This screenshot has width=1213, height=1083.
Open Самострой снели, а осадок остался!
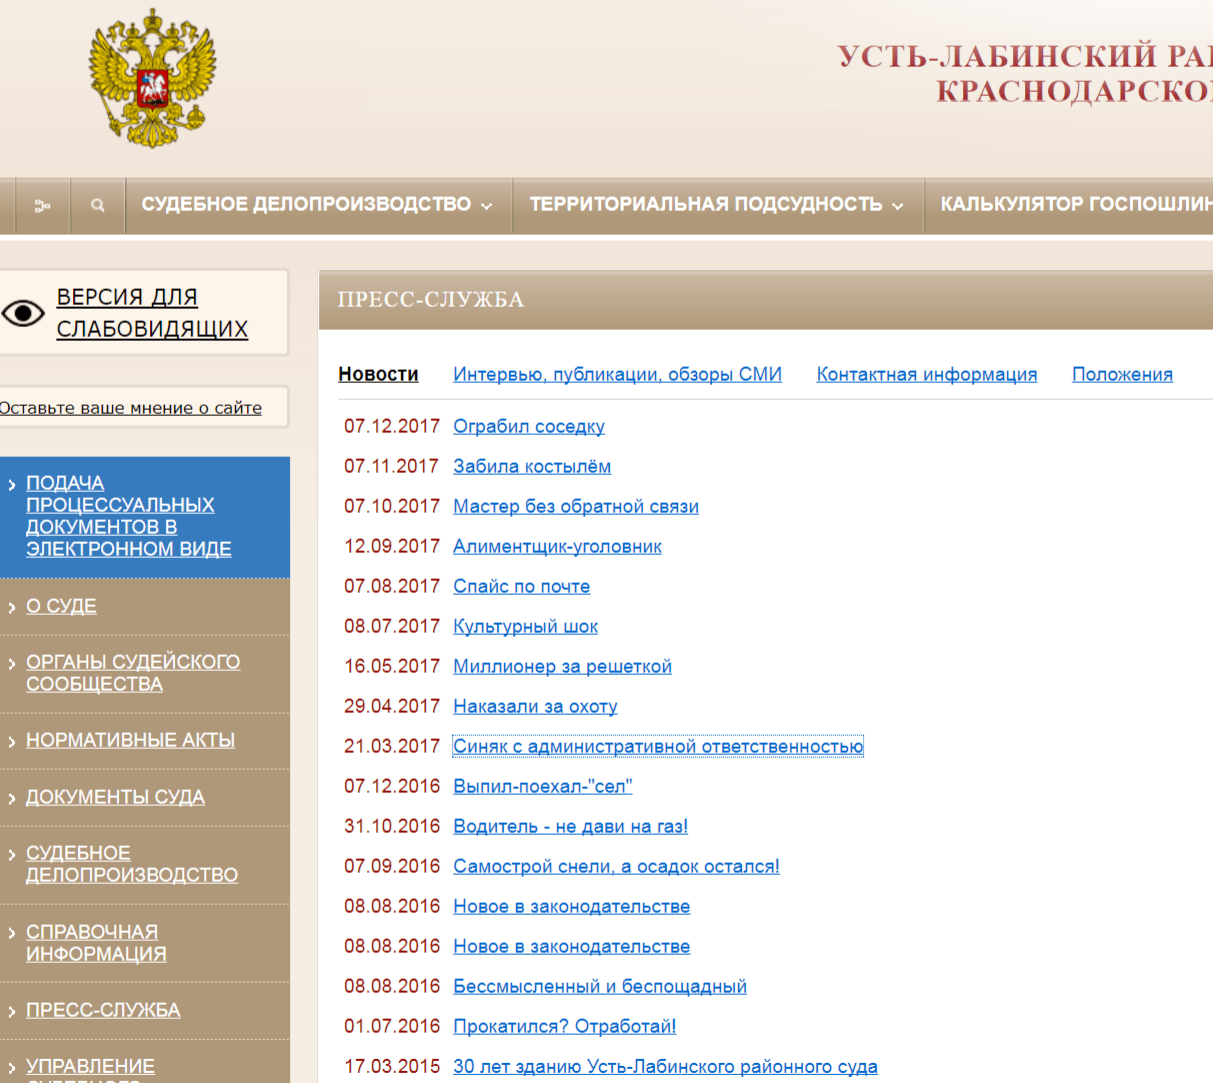pyautogui.click(x=616, y=866)
